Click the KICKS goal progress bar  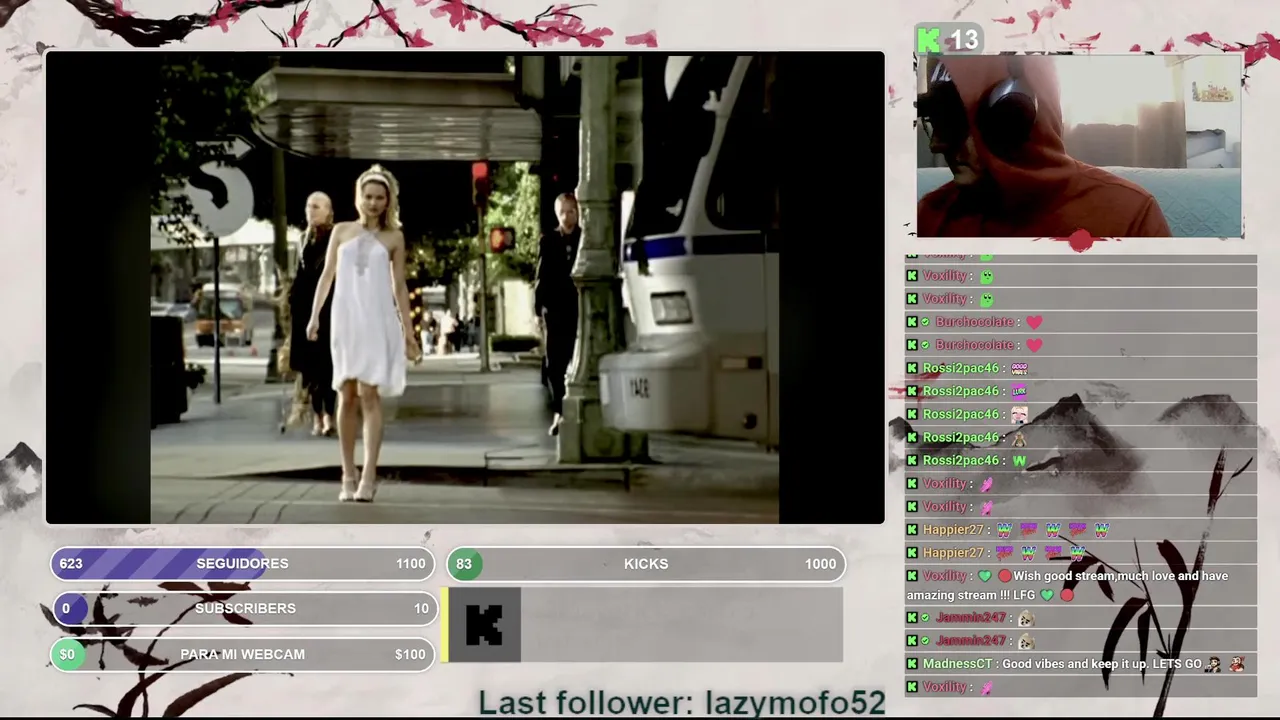pos(646,564)
